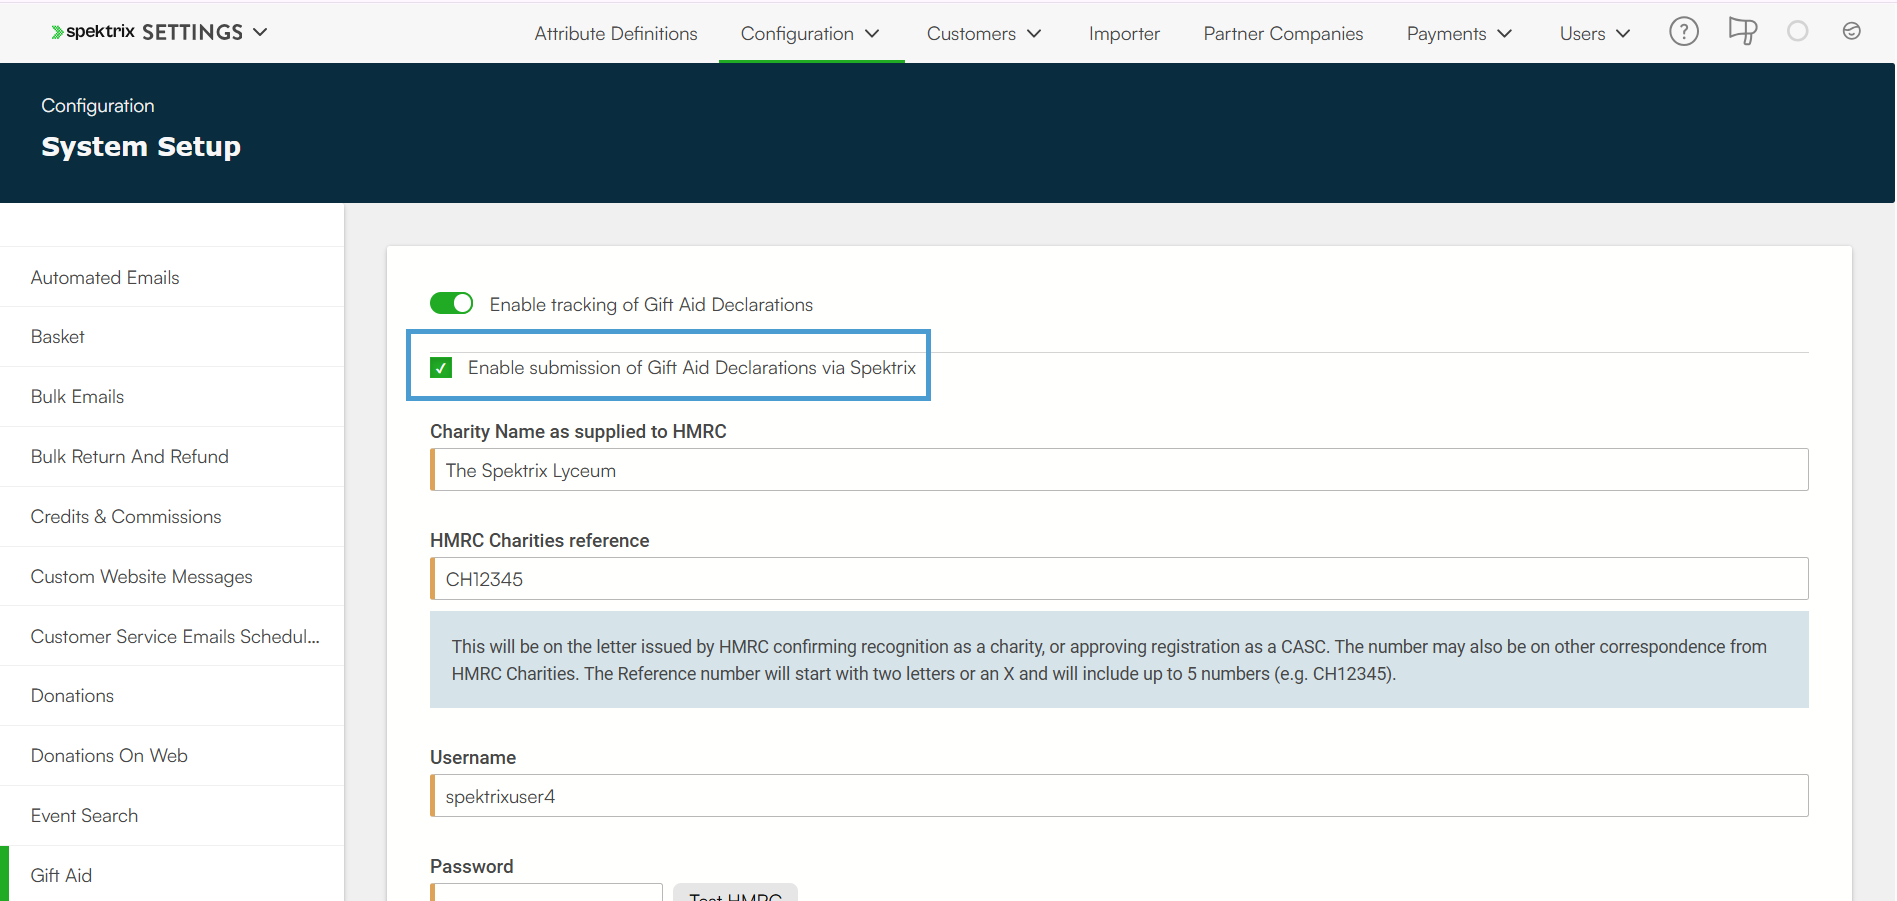Open Bulk Emails settings
The width and height of the screenshot is (1897, 901).
172,397
